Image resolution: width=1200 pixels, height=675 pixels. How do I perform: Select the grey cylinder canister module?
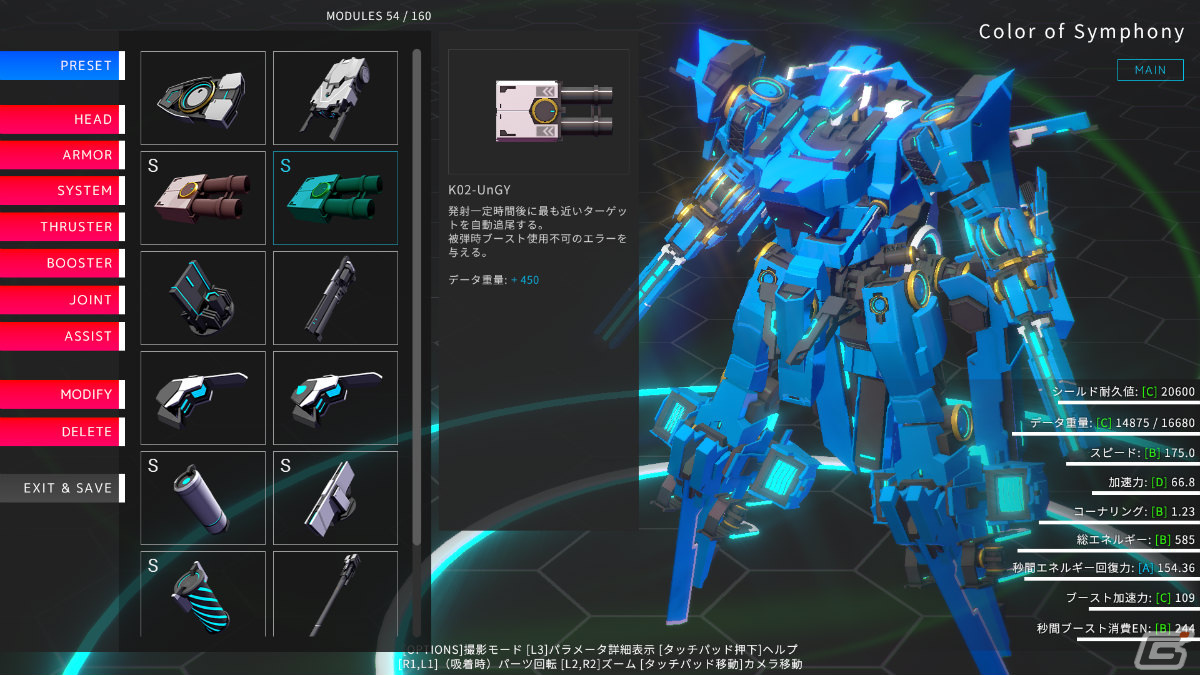203,498
